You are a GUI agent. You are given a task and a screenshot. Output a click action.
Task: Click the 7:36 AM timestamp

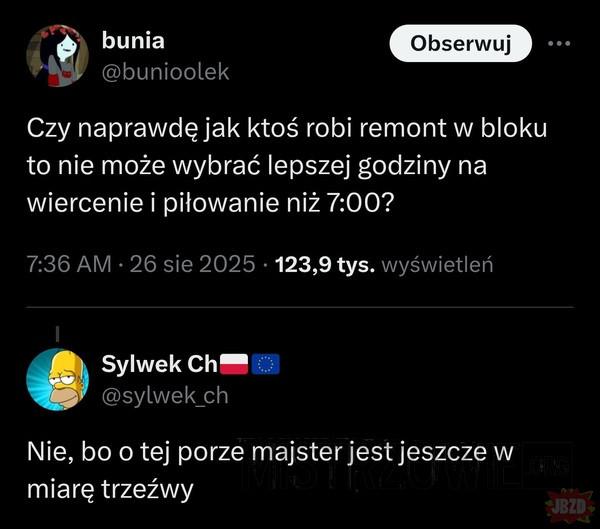(x=69, y=264)
